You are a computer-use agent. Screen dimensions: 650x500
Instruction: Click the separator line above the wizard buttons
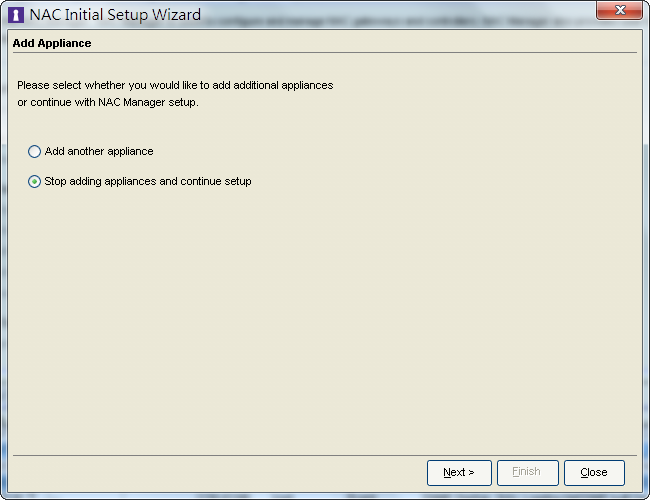coord(325,455)
